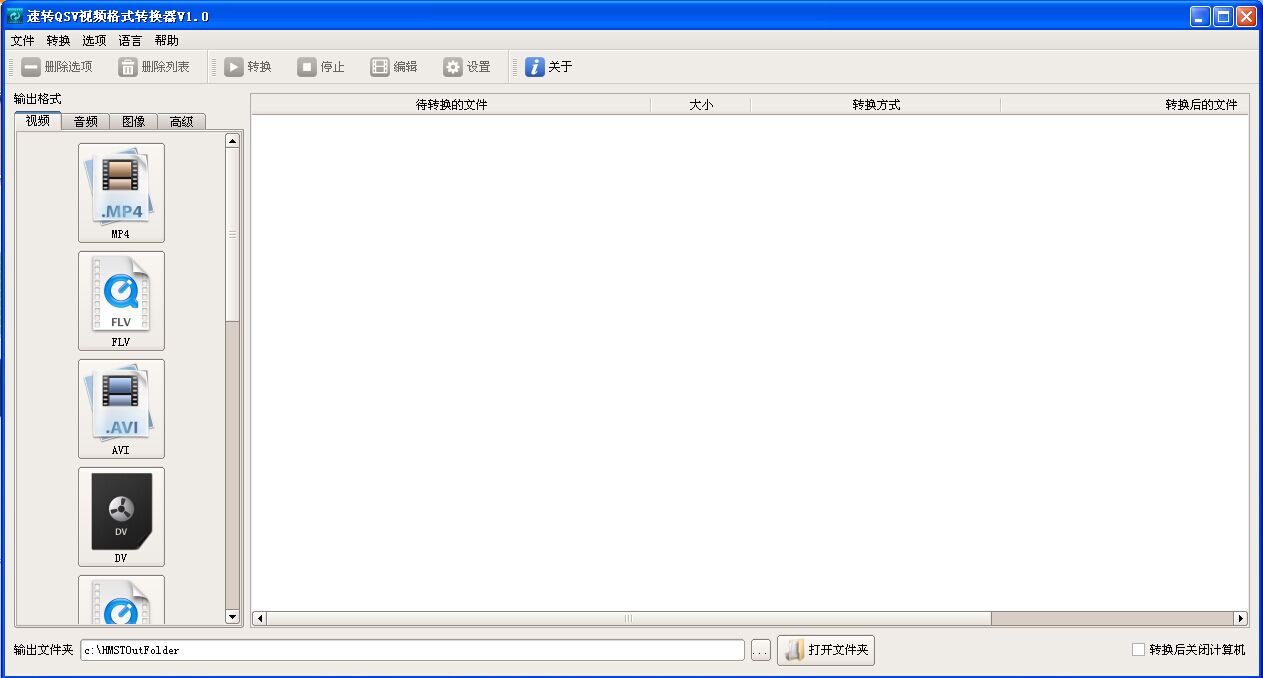
Task: Click the 关于 info icon in toolbar
Action: coord(535,67)
